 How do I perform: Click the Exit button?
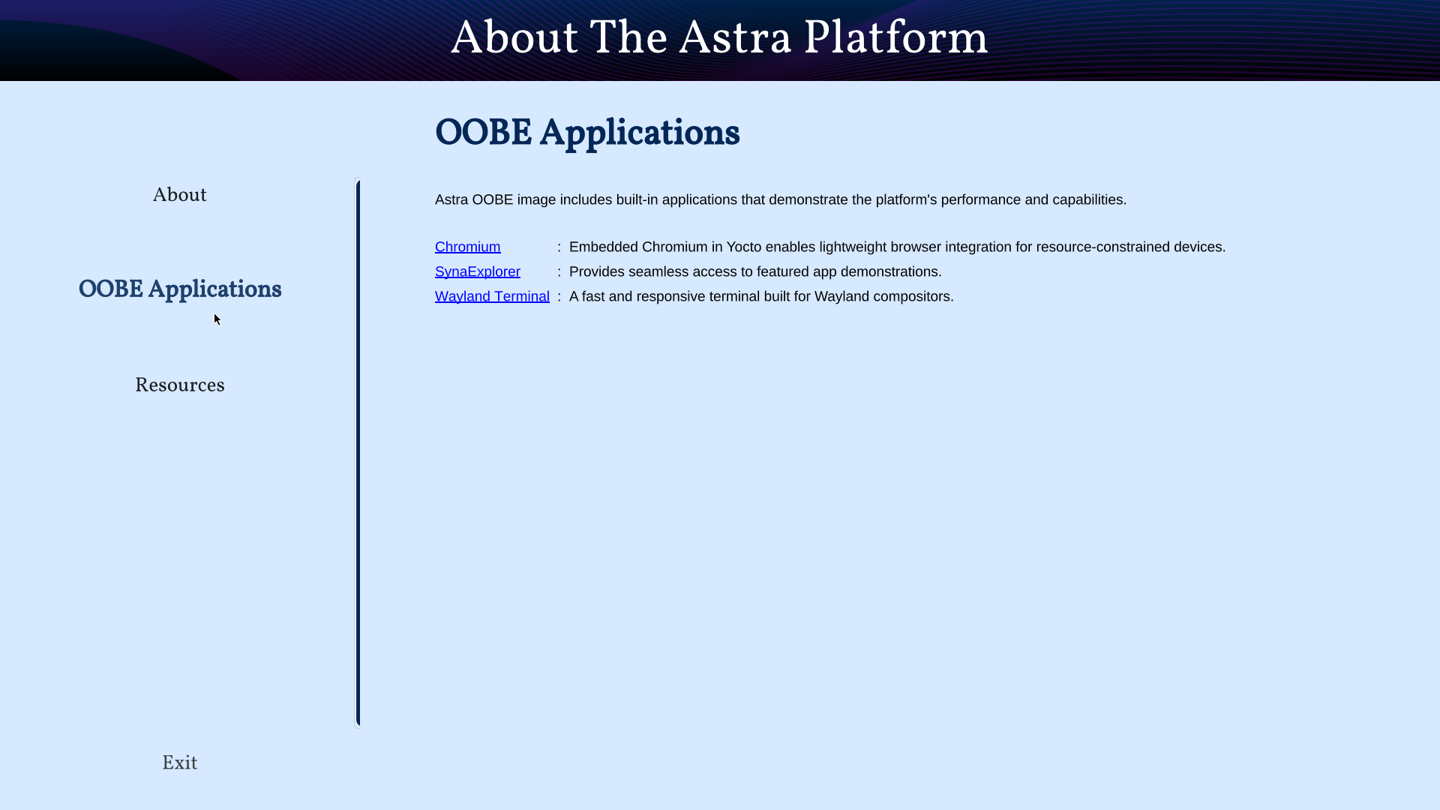tap(180, 764)
